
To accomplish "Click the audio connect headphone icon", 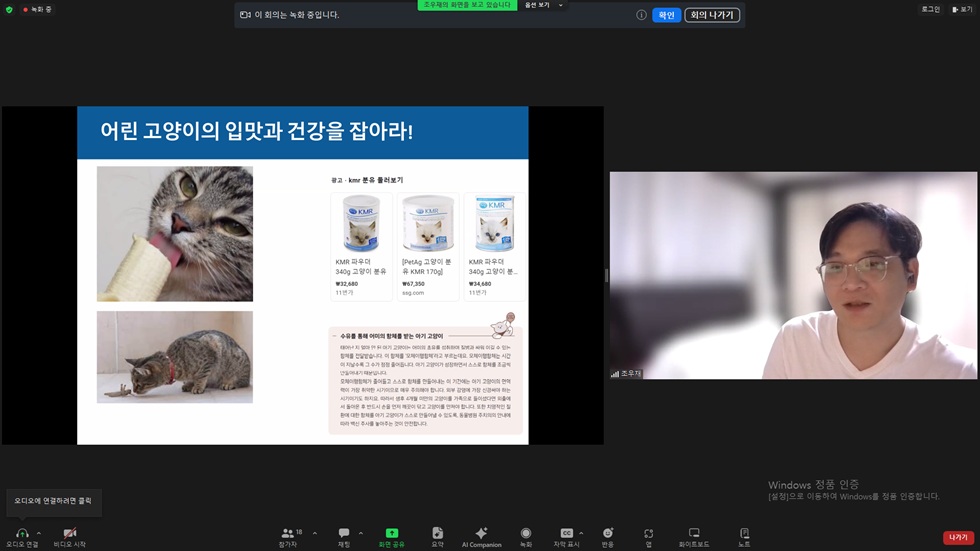I will (x=22, y=534).
